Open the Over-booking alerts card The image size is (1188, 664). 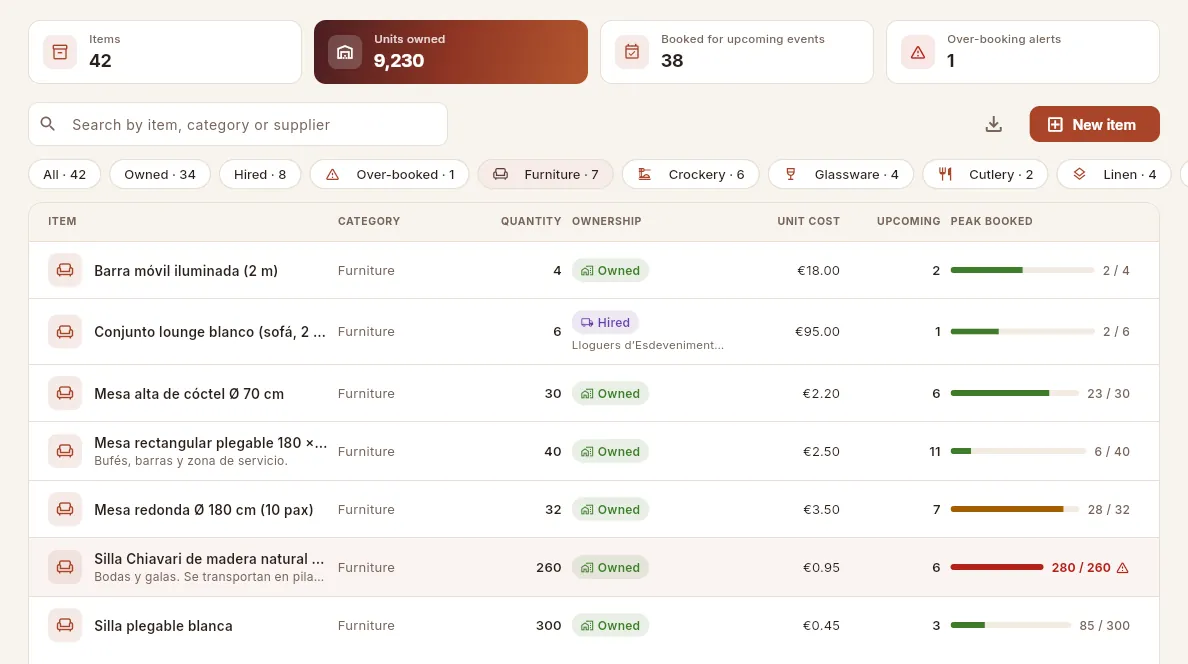tap(1023, 52)
